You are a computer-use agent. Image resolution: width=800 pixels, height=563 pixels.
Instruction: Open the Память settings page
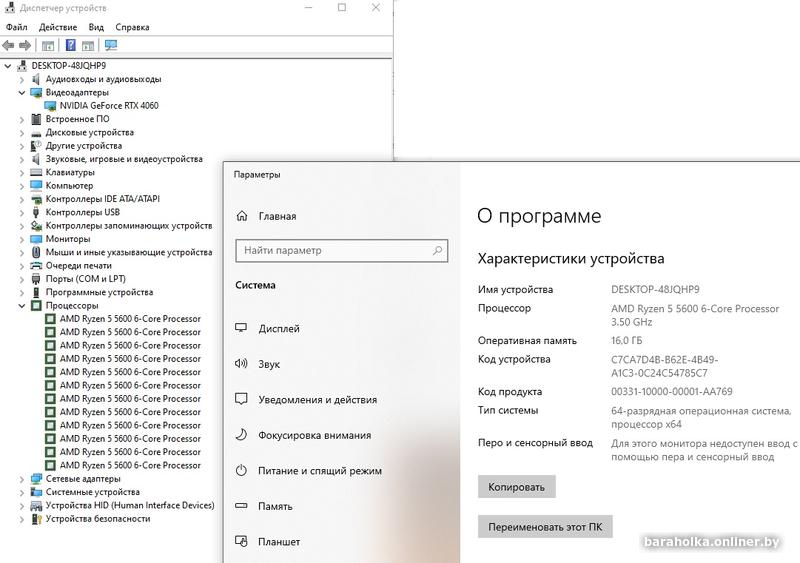(275, 506)
